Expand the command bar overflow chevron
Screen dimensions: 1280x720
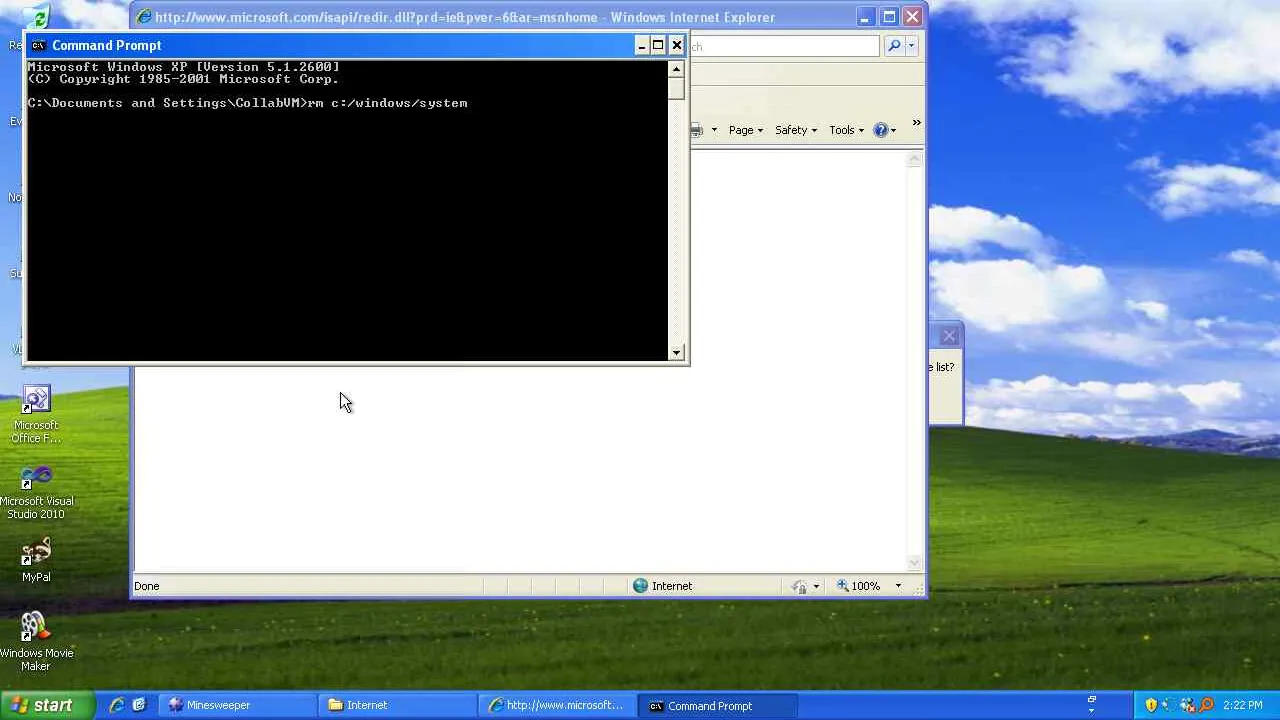click(x=916, y=124)
